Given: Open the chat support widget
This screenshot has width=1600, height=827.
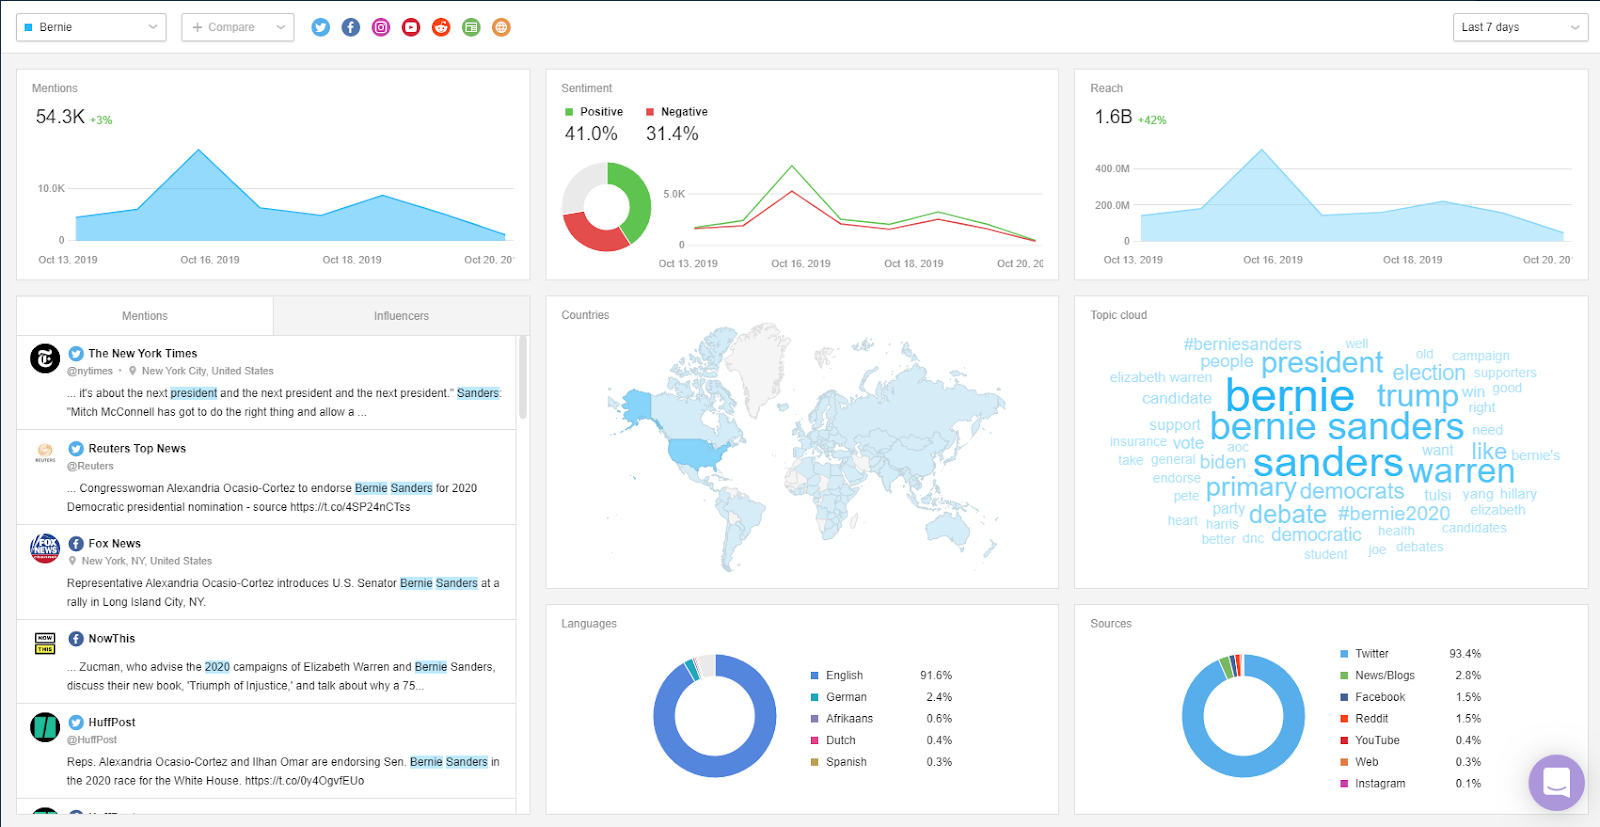Looking at the screenshot, I should 1556,782.
